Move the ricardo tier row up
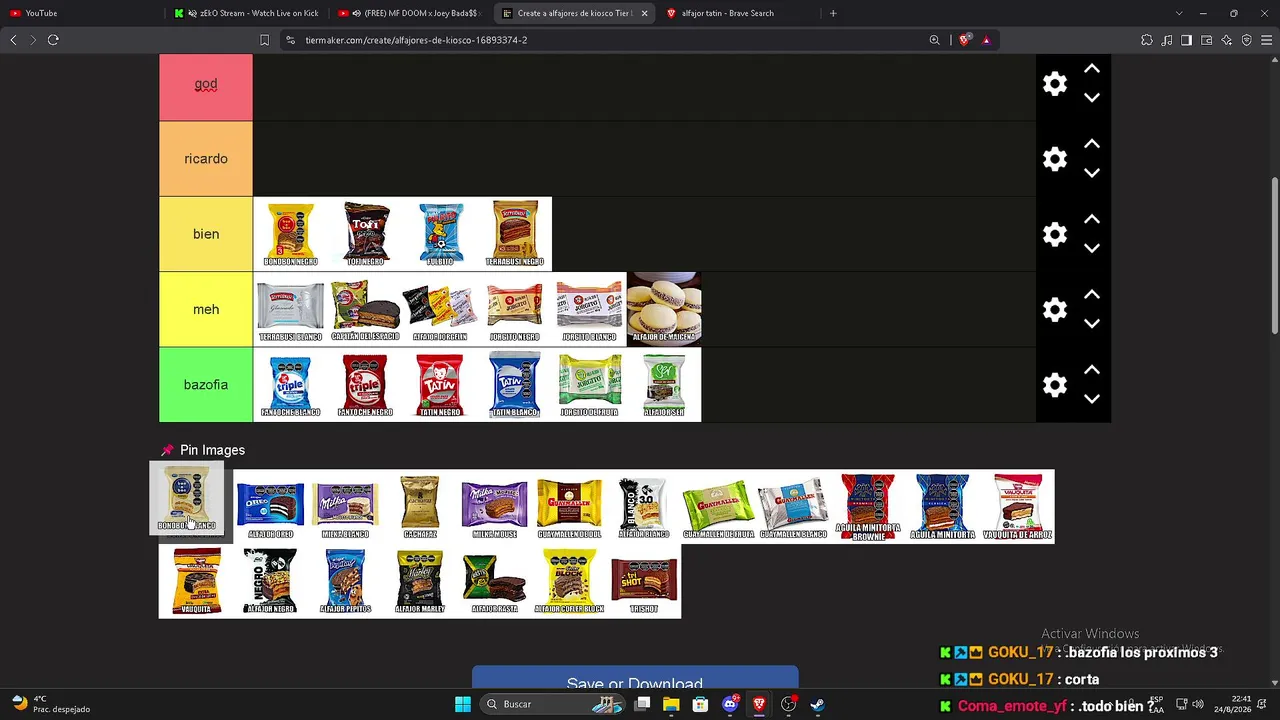The image size is (1280, 720). 1092,144
